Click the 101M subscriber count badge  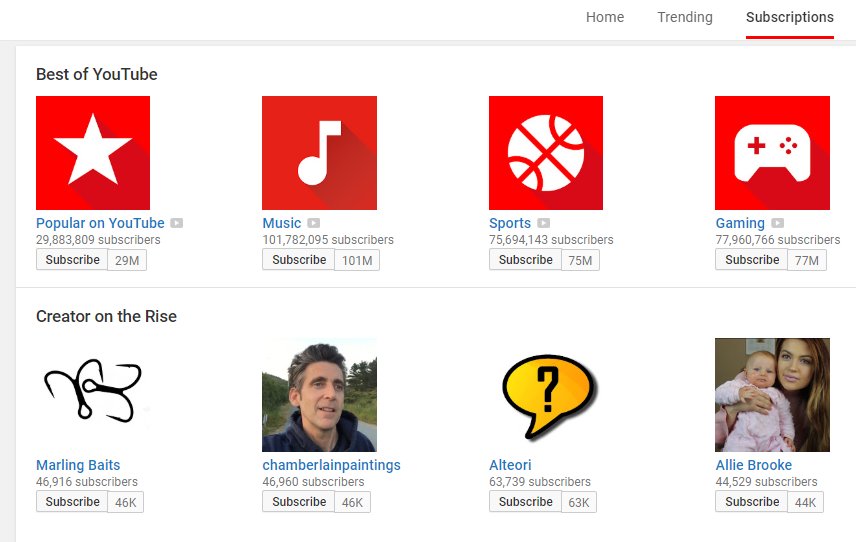[x=357, y=260]
